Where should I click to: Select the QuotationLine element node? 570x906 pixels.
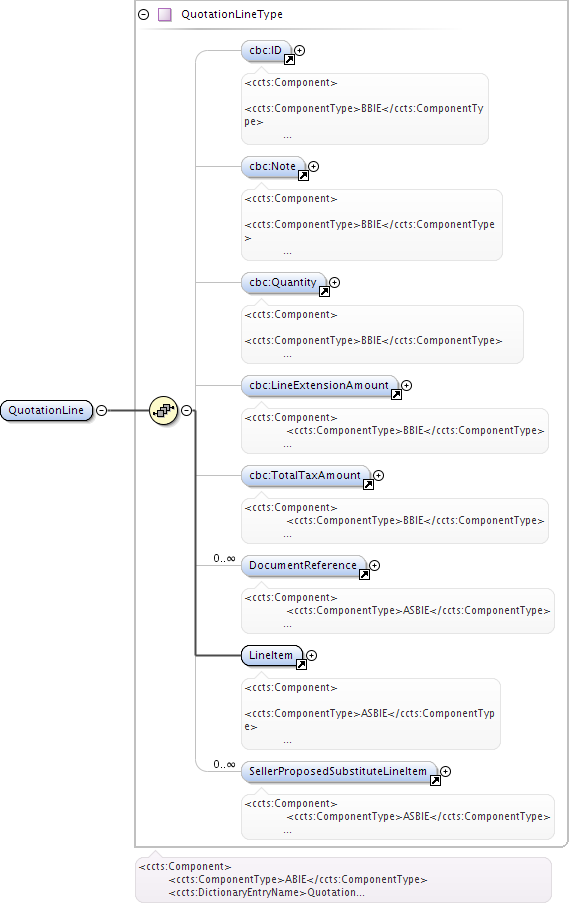click(x=46, y=410)
